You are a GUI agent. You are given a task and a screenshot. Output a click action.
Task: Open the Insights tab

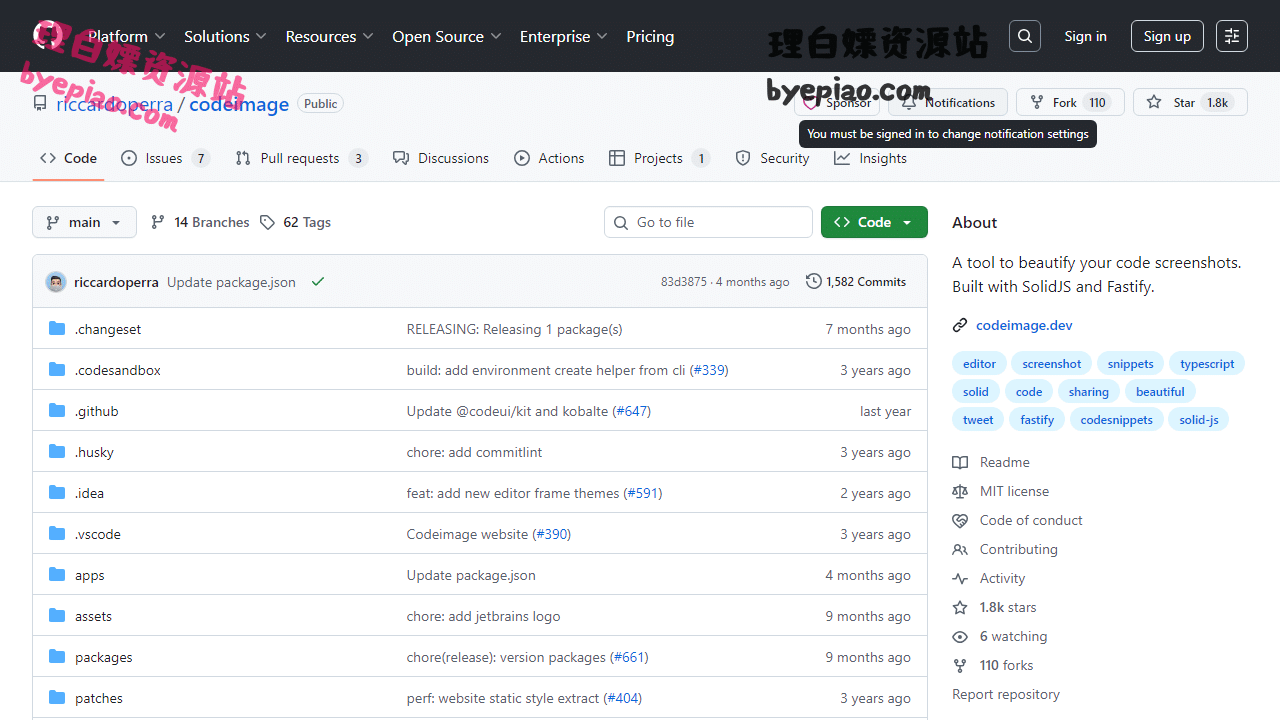tap(871, 158)
